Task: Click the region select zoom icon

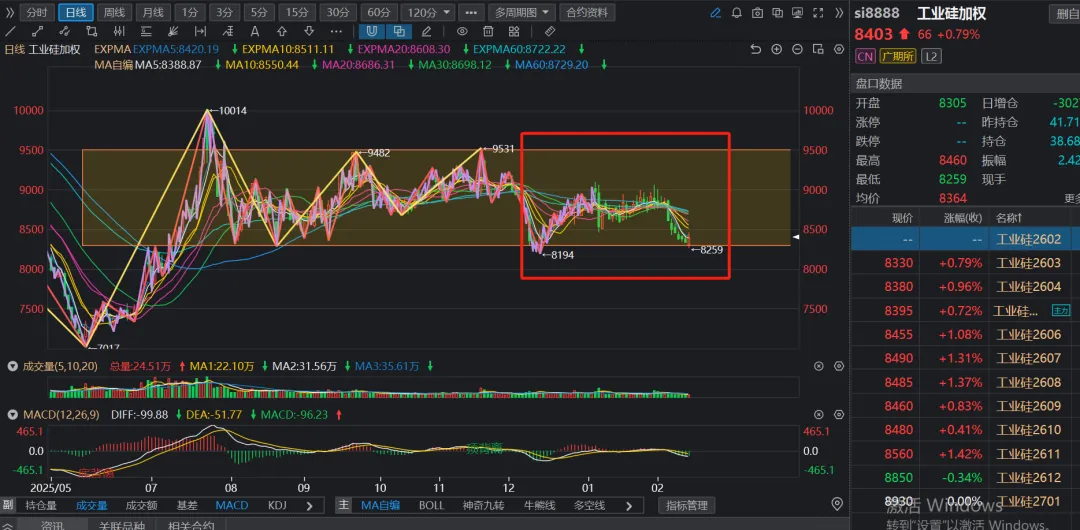Action: pos(818,49)
